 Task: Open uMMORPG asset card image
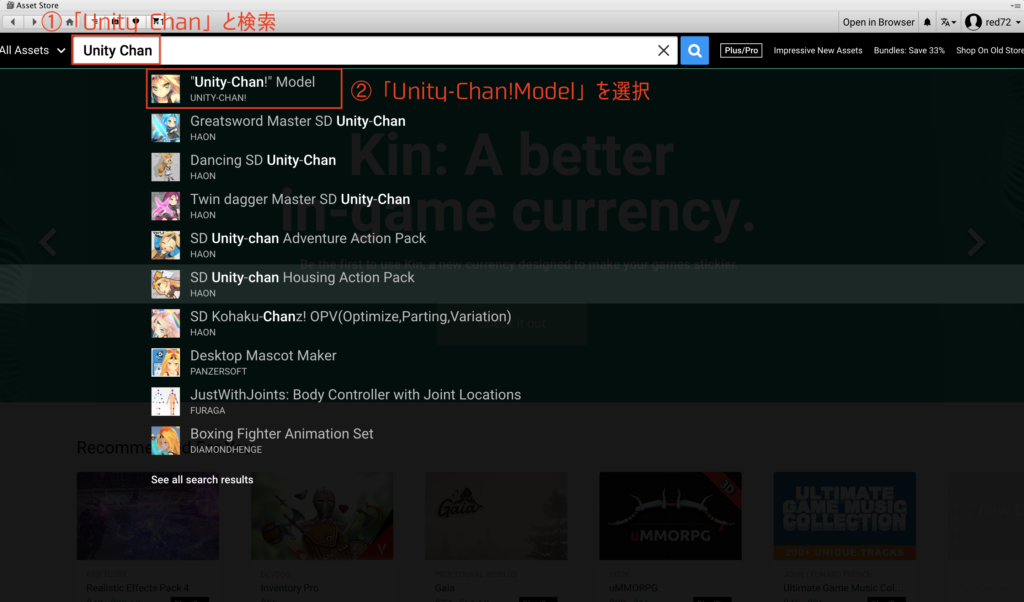coord(670,516)
